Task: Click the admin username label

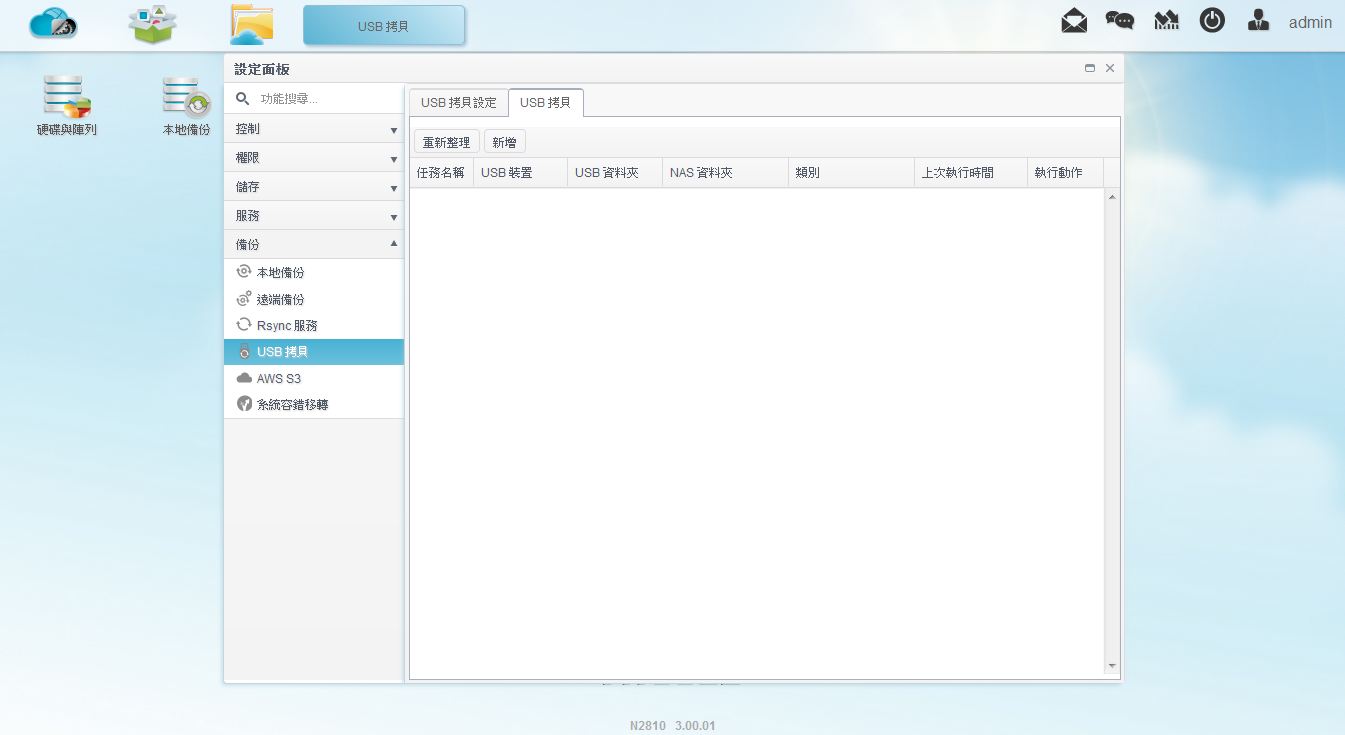Action: click(x=1310, y=22)
